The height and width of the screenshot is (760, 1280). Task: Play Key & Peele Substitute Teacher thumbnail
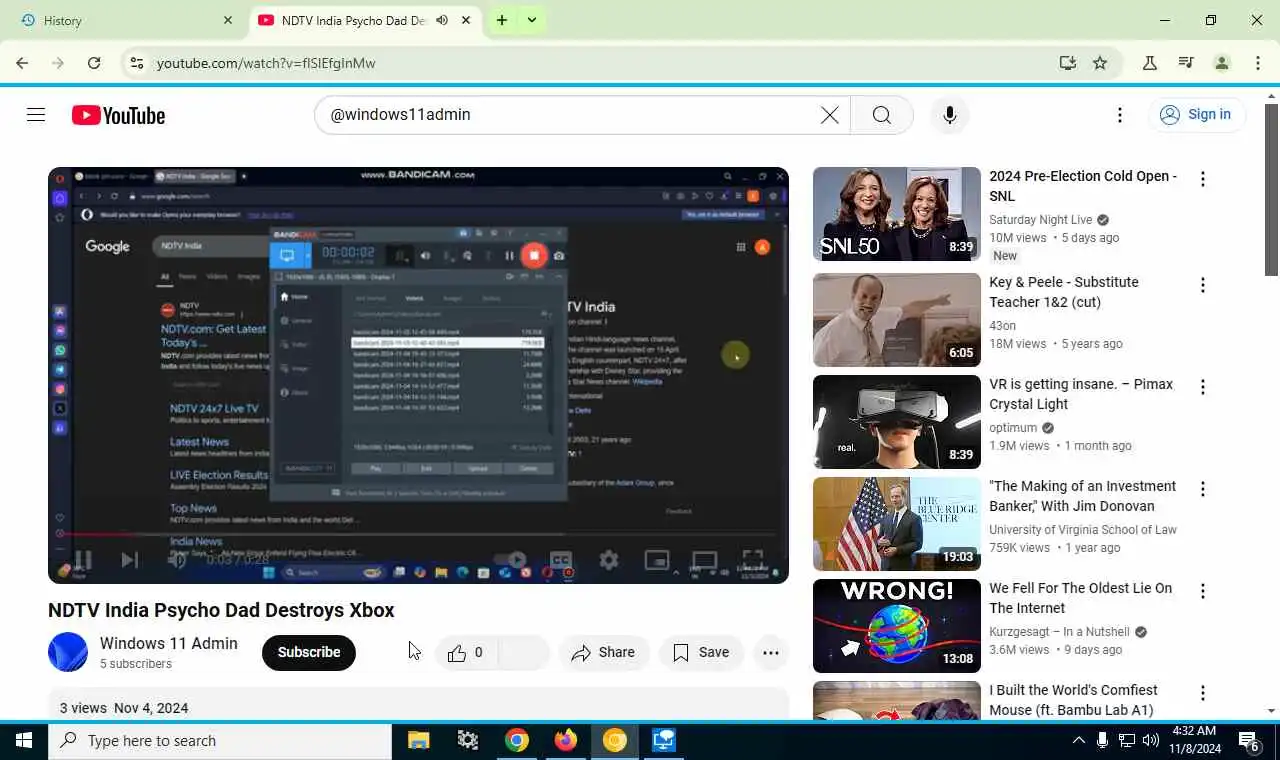point(897,320)
